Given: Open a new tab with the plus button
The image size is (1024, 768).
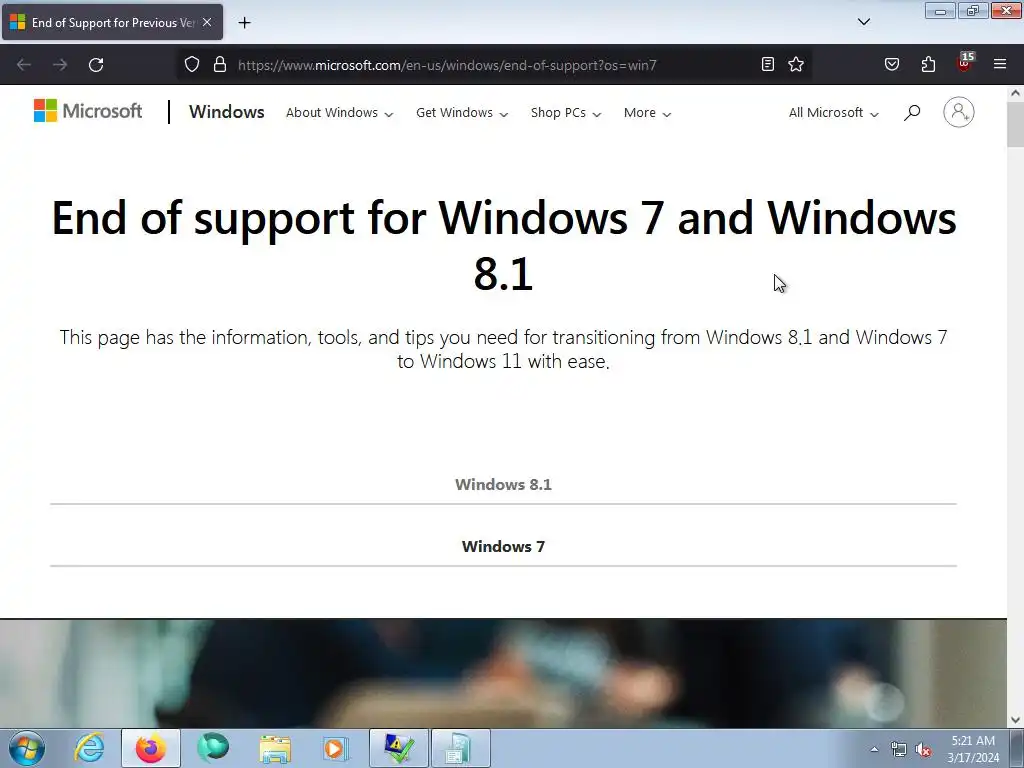Looking at the screenshot, I should 244,23.
